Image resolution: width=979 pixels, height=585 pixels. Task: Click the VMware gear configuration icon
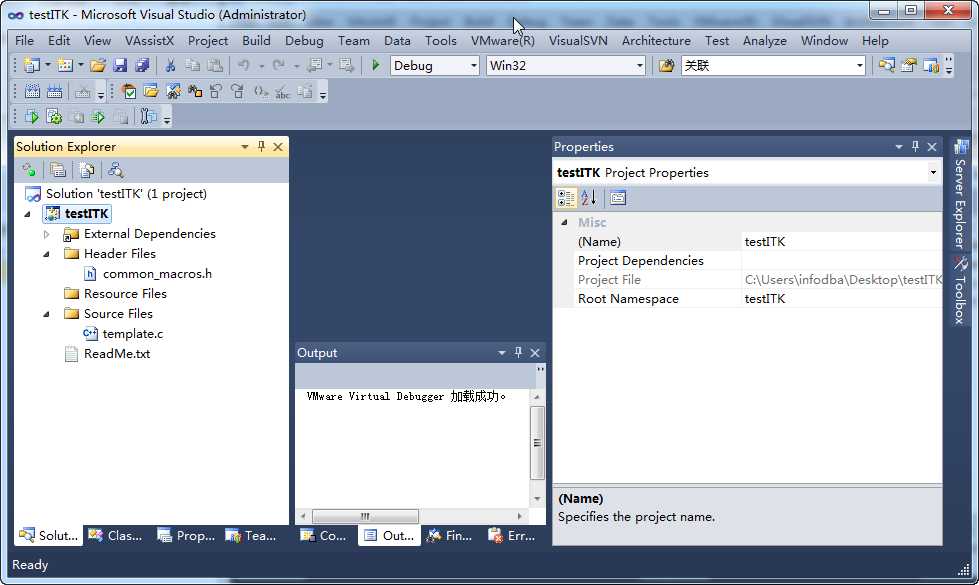coord(54,117)
